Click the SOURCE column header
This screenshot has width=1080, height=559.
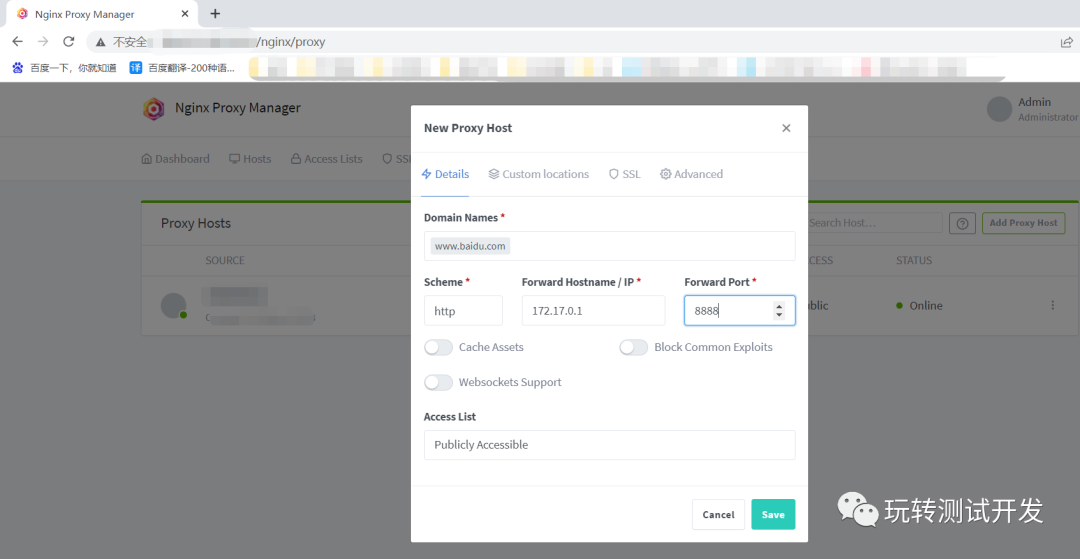pyautogui.click(x=225, y=260)
